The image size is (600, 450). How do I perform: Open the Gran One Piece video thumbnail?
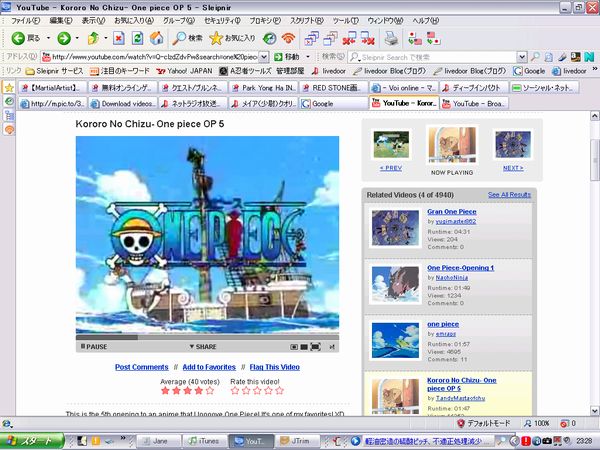pos(394,224)
